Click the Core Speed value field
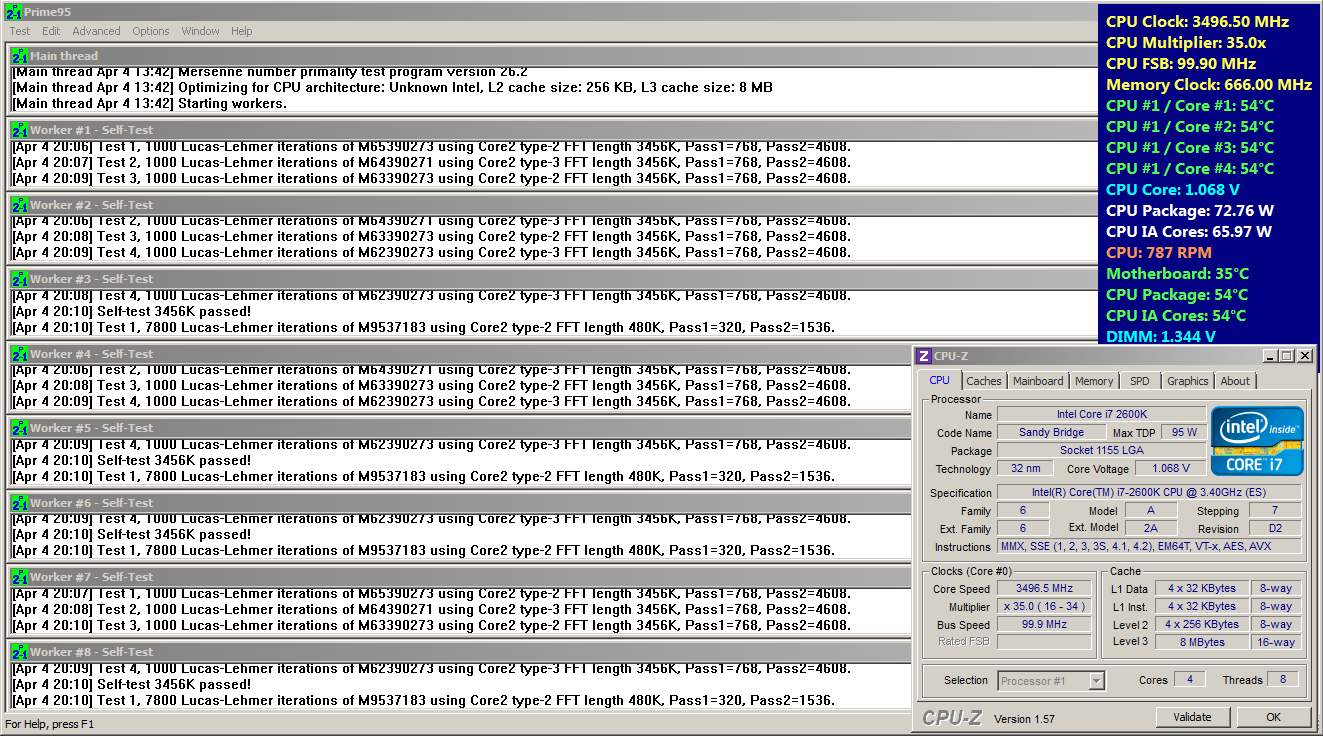 [x=1044, y=589]
